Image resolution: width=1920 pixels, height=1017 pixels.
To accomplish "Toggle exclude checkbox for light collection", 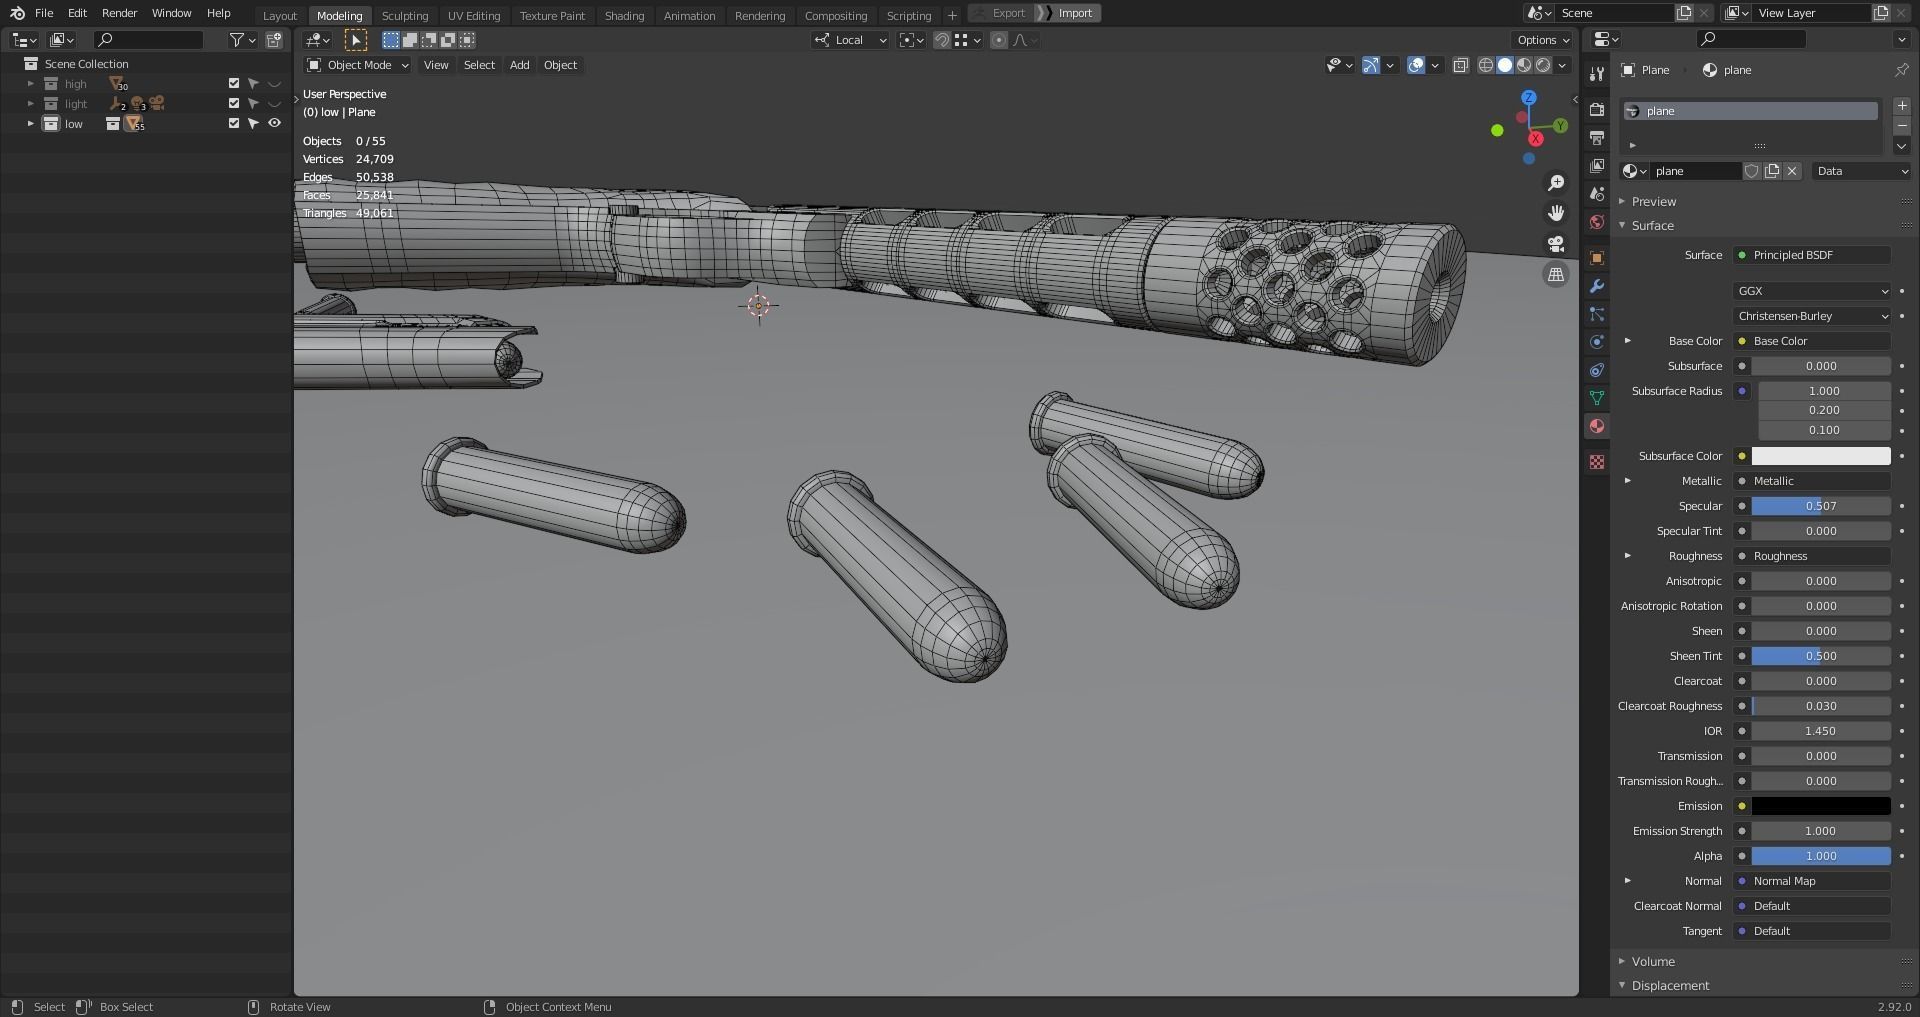I will pos(234,104).
